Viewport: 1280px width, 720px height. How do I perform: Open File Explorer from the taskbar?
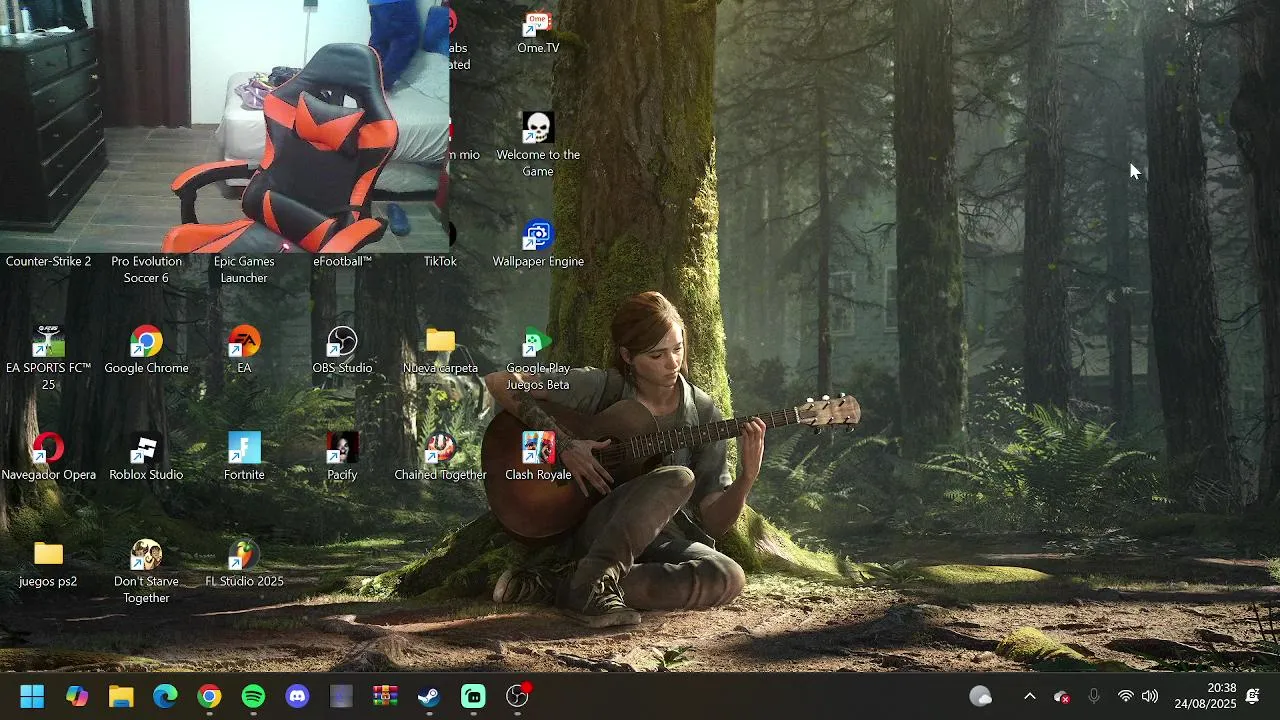pos(121,696)
